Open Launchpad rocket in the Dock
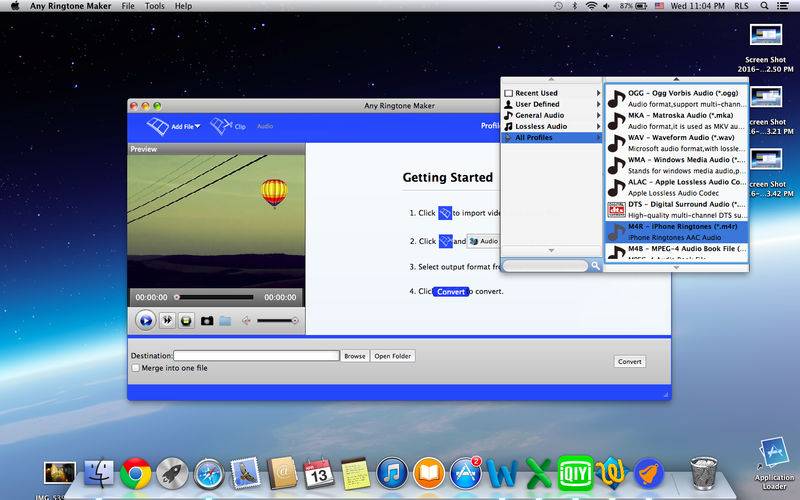Viewport: 800px width, 500px height. (172, 473)
